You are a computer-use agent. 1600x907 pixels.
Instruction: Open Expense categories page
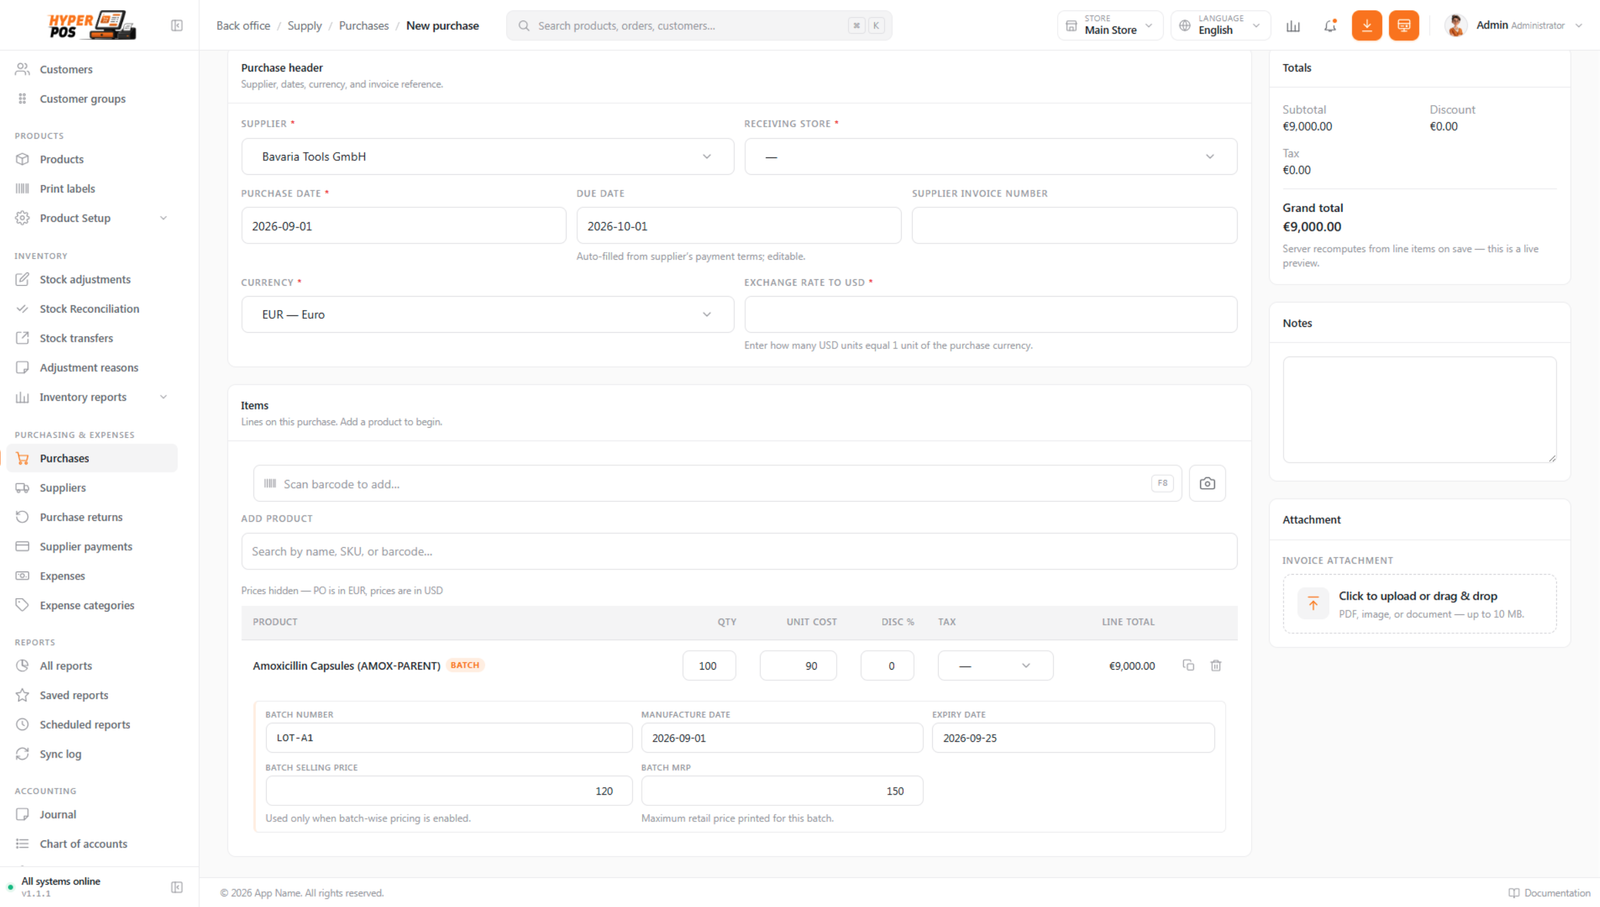(92, 605)
